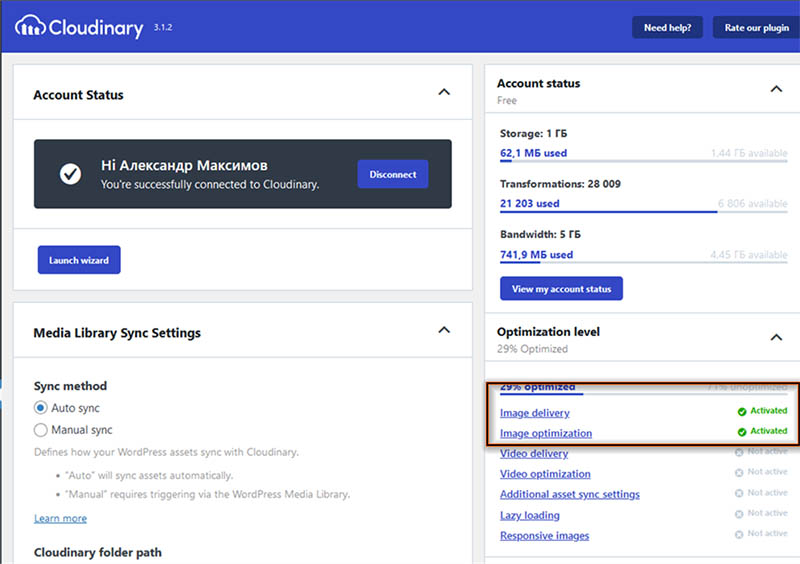Image resolution: width=800 pixels, height=564 pixels.
Task: Click the Disconnect button
Action: point(393,174)
